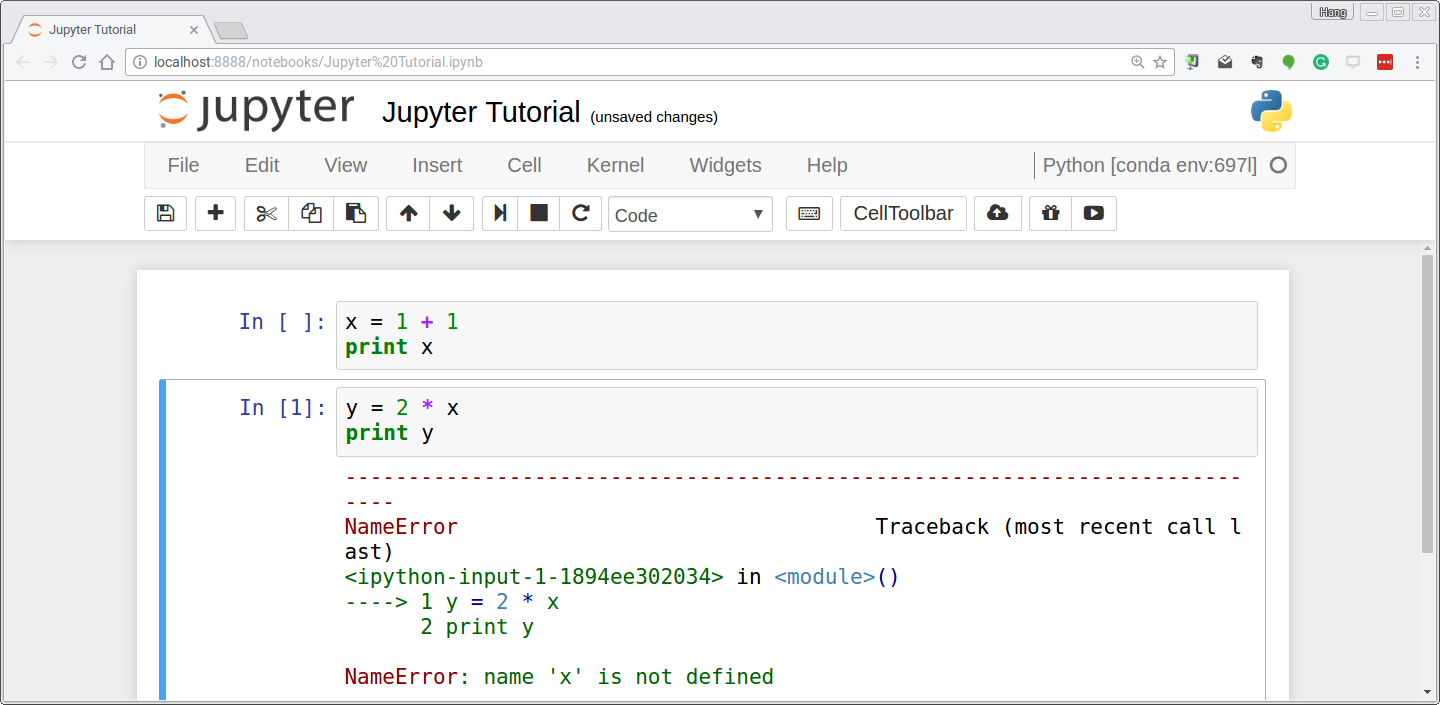Insert a cell below with the plus icon
The height and width of the screenshot is (705, 1440).
[215, 213]
